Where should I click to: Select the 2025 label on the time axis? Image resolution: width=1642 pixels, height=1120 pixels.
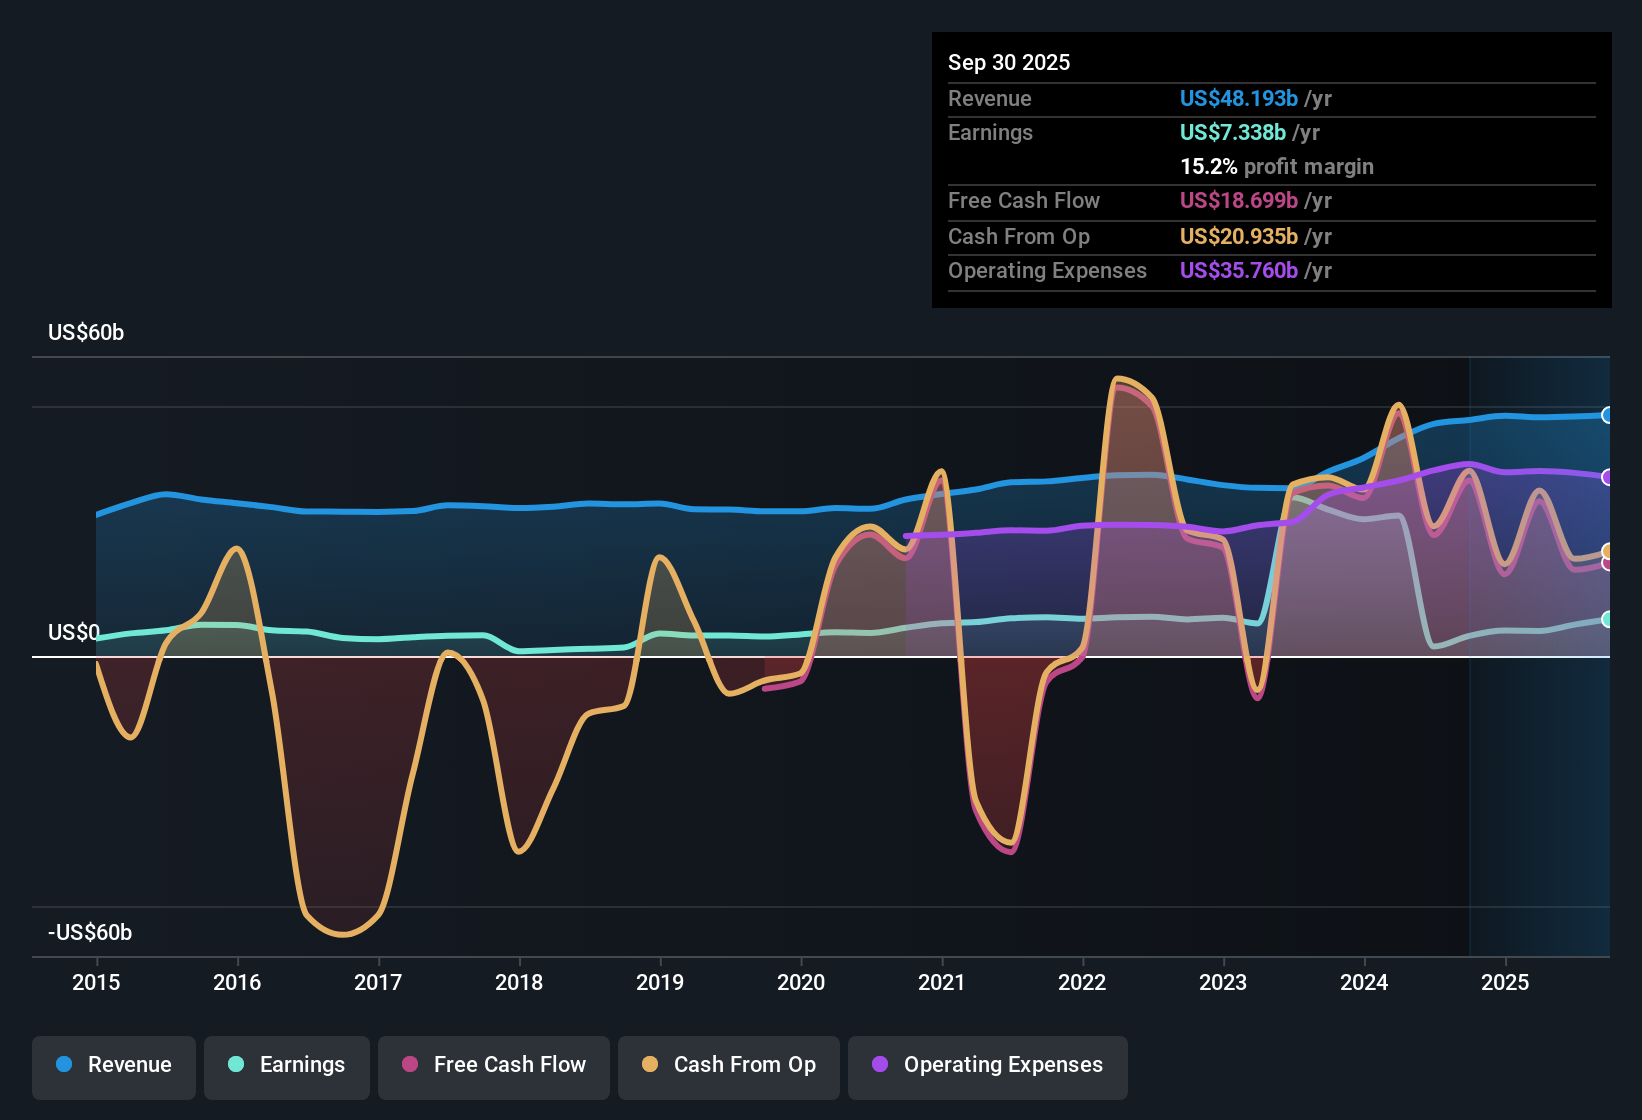coord(1506,983)
